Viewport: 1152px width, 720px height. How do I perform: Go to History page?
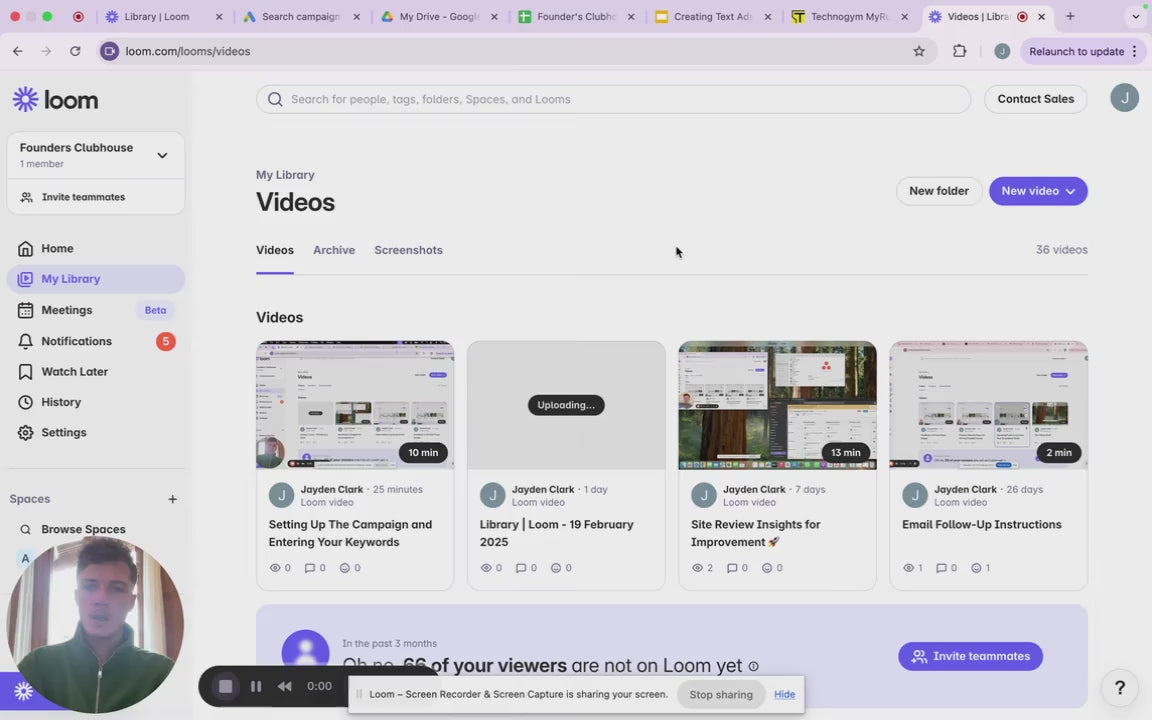tap(61, 402)
